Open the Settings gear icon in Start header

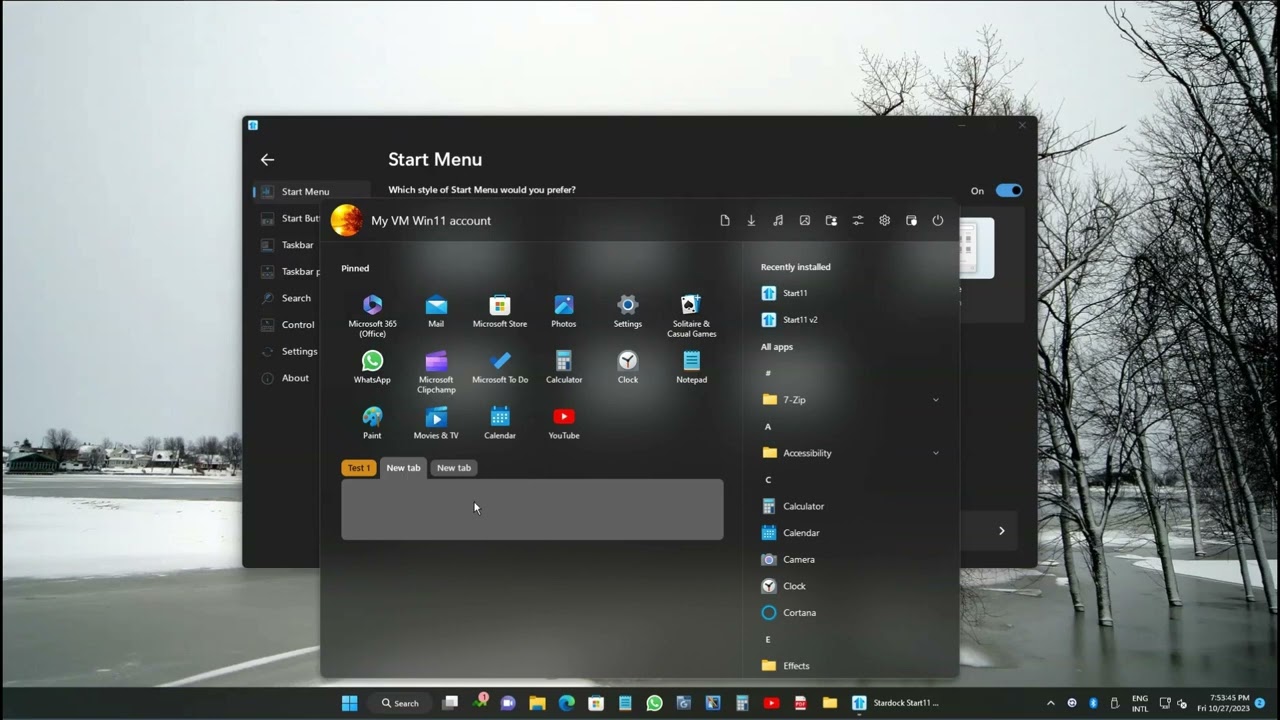(x=884, y=221)
